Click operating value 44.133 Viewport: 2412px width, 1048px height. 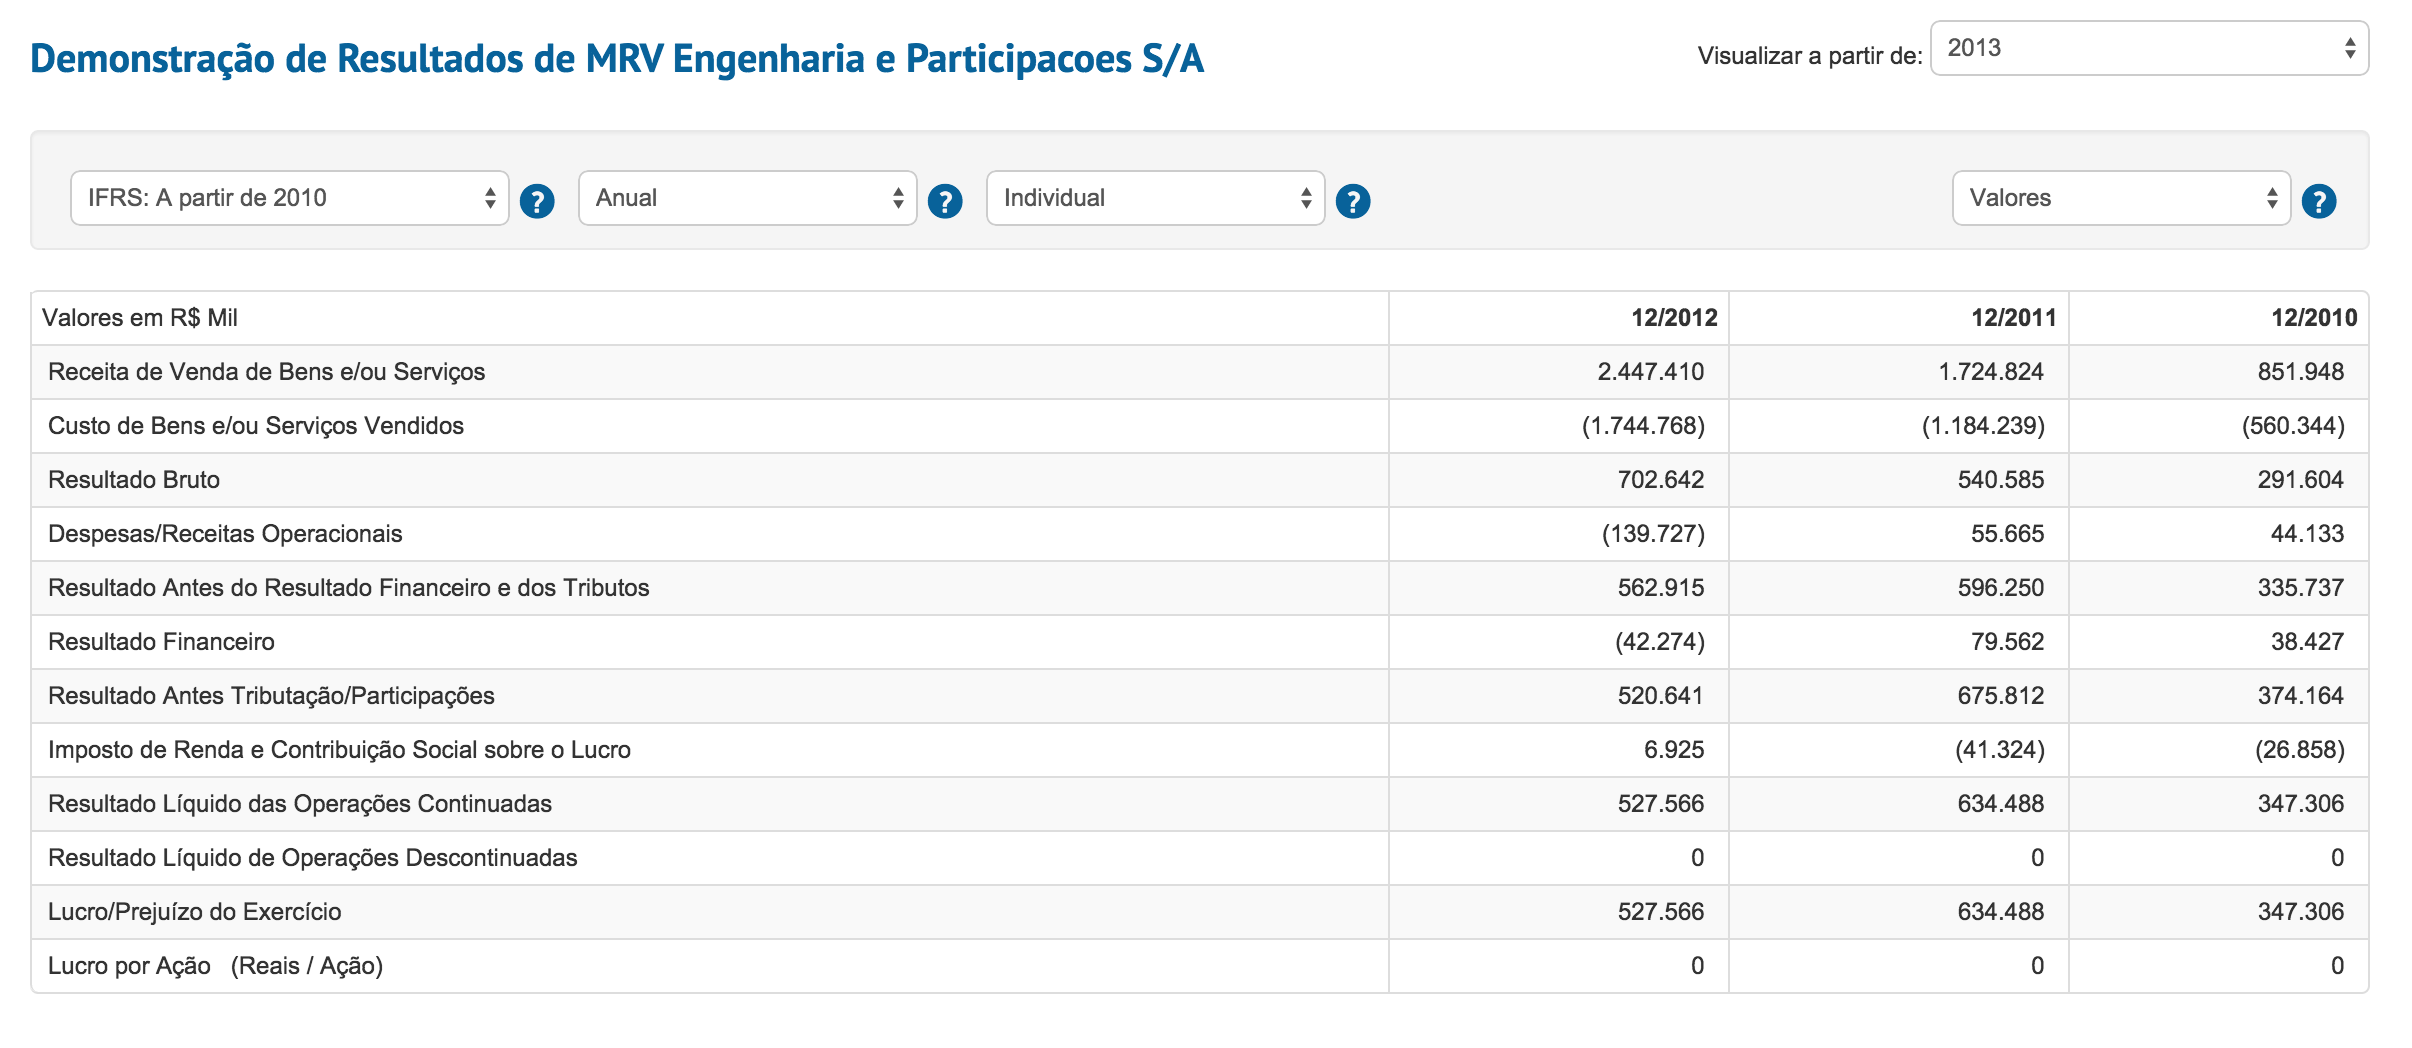(x=2308, y=534)
